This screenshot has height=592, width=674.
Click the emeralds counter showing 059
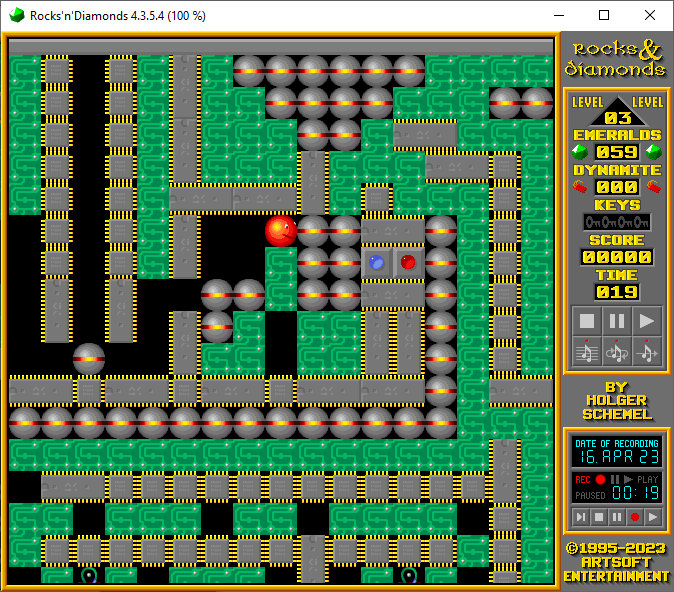pyautogui.click(x=617, y=152)
